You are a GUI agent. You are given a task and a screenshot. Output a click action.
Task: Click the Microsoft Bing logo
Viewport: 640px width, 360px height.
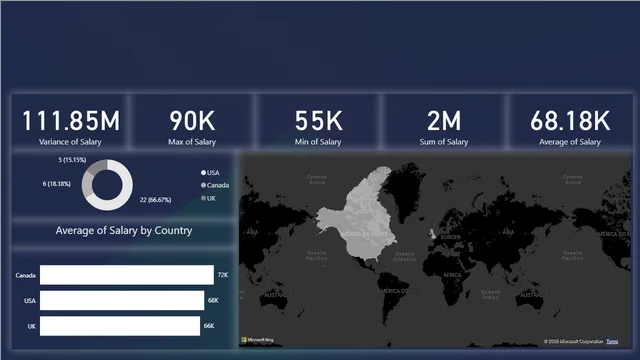click(x=257, y=340)
